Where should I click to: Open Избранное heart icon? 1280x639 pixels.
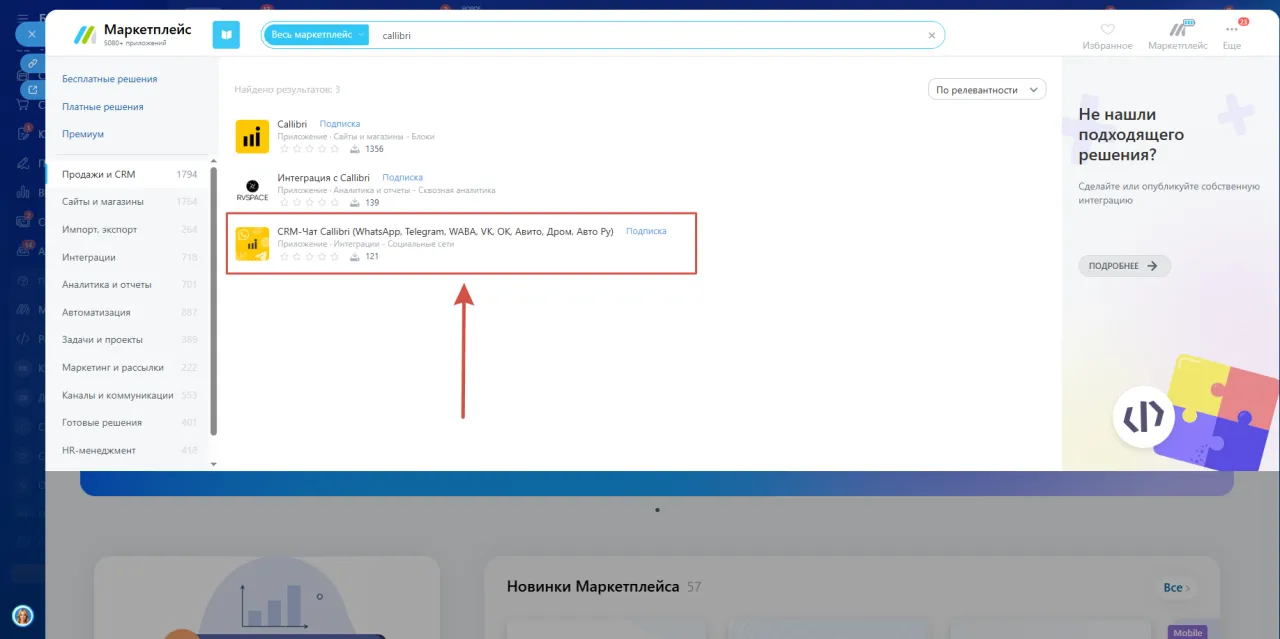pos(1107,30)
